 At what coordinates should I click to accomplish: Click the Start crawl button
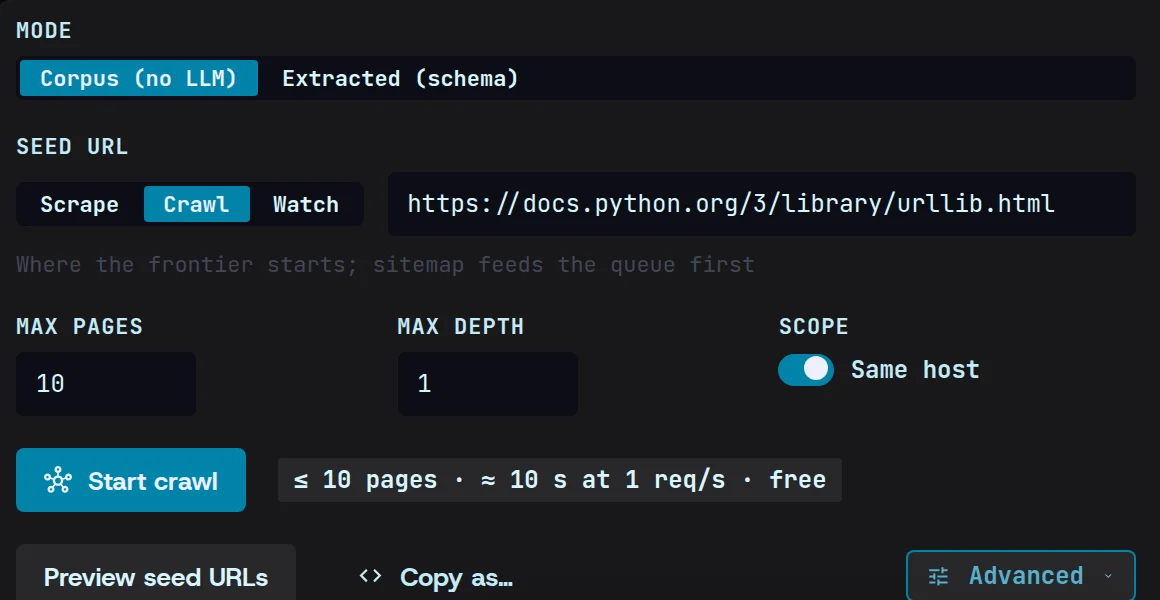(131, 480)
